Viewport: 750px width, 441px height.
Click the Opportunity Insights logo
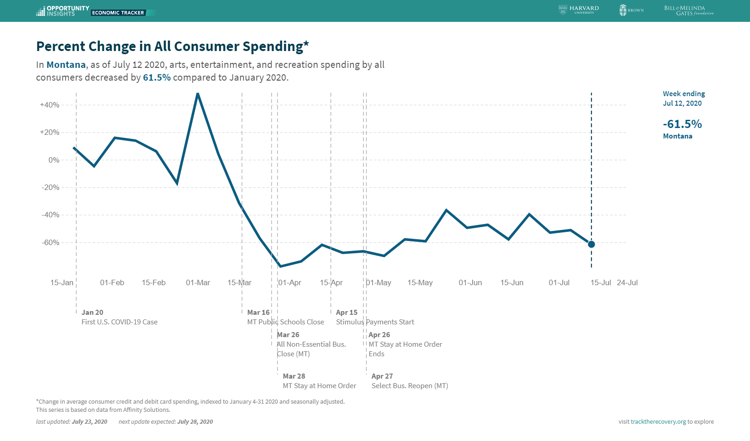(63, 11)
